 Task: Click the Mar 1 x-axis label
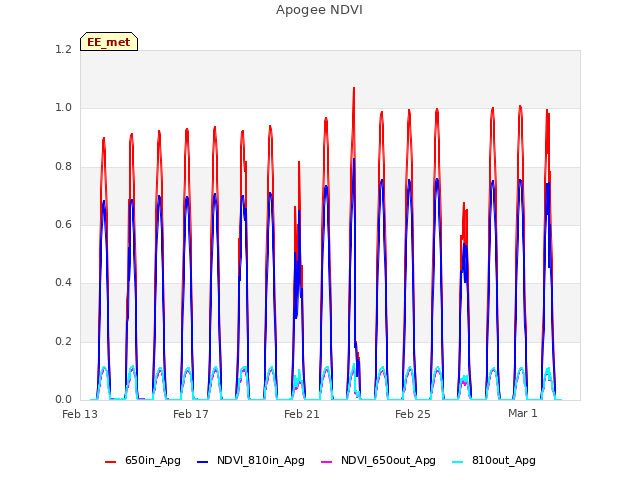(523, 413)
